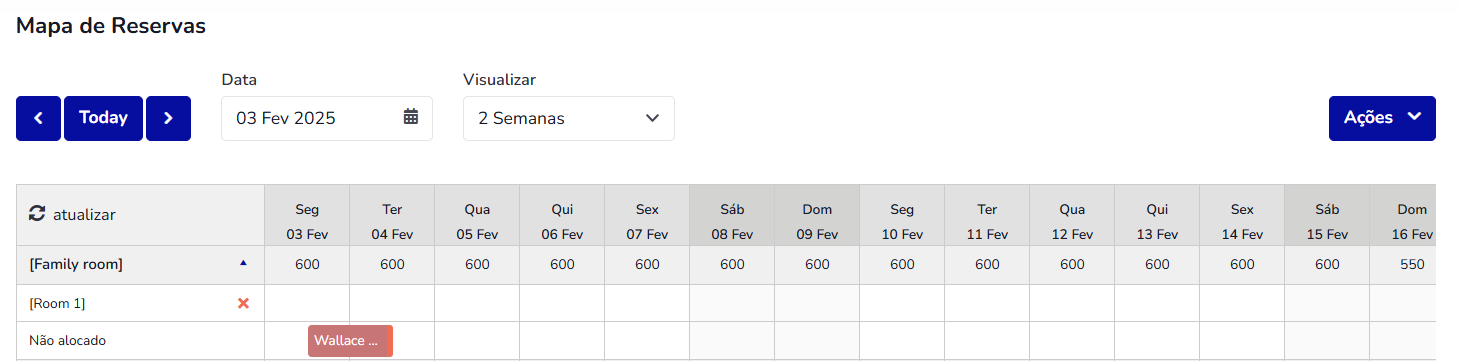The height and width of the screenshot is (361, 1459).
Task: Collapse the Family room group triangle
Action: click(x=243, y=264)
